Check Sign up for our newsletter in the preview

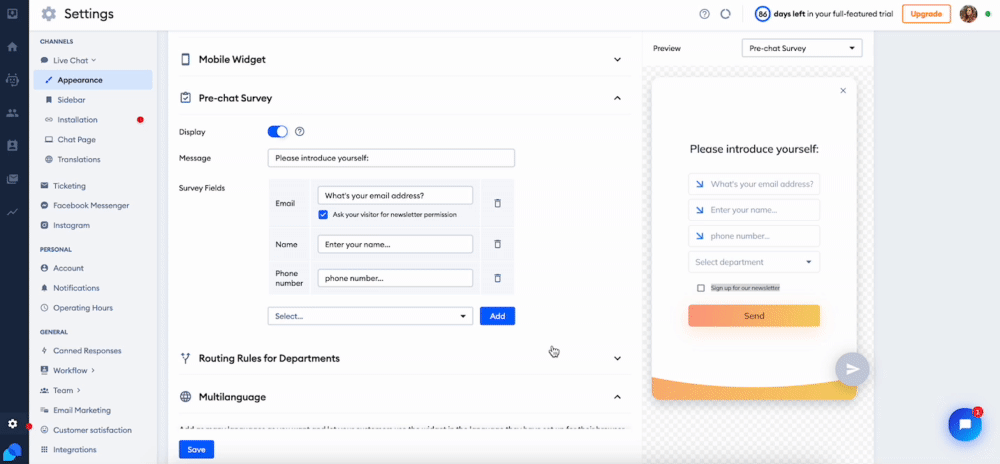(701, 288)
